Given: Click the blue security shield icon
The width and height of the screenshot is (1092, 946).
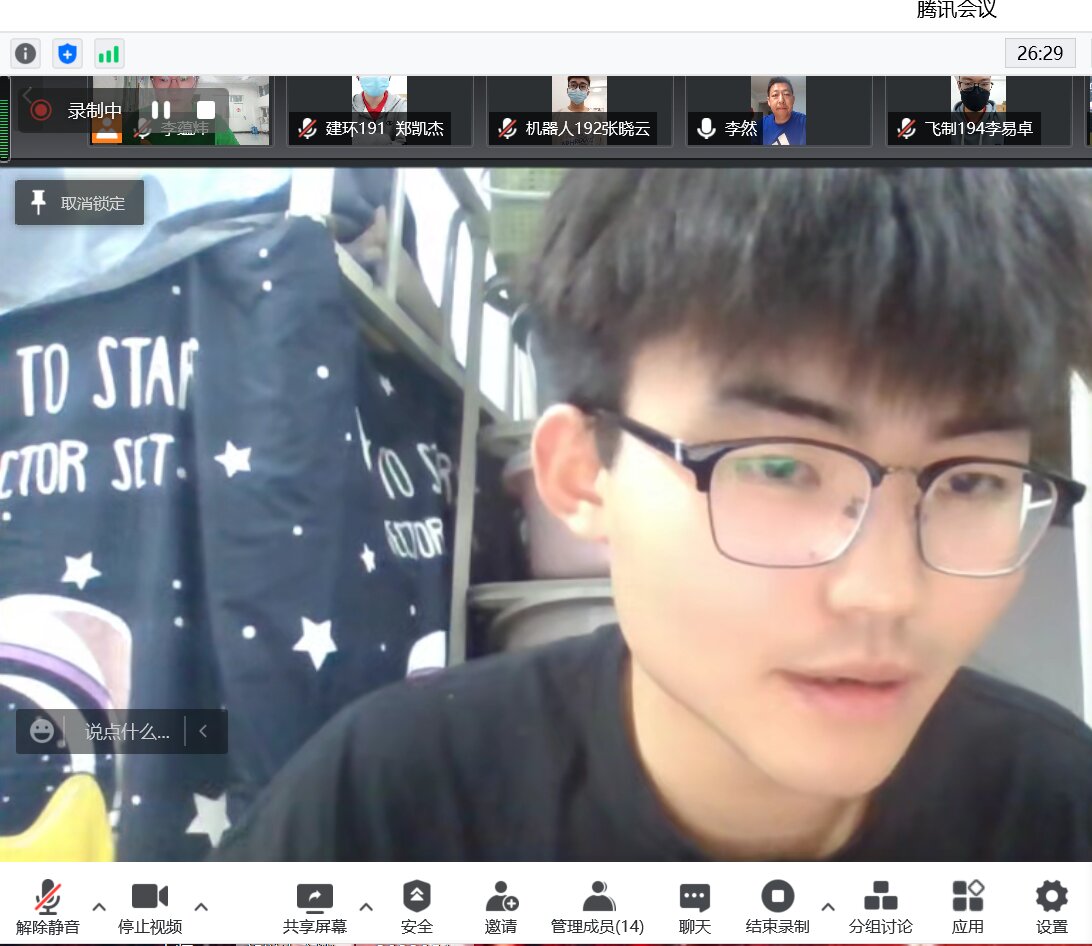Looking at the screenshot, I should click(67, 53).
